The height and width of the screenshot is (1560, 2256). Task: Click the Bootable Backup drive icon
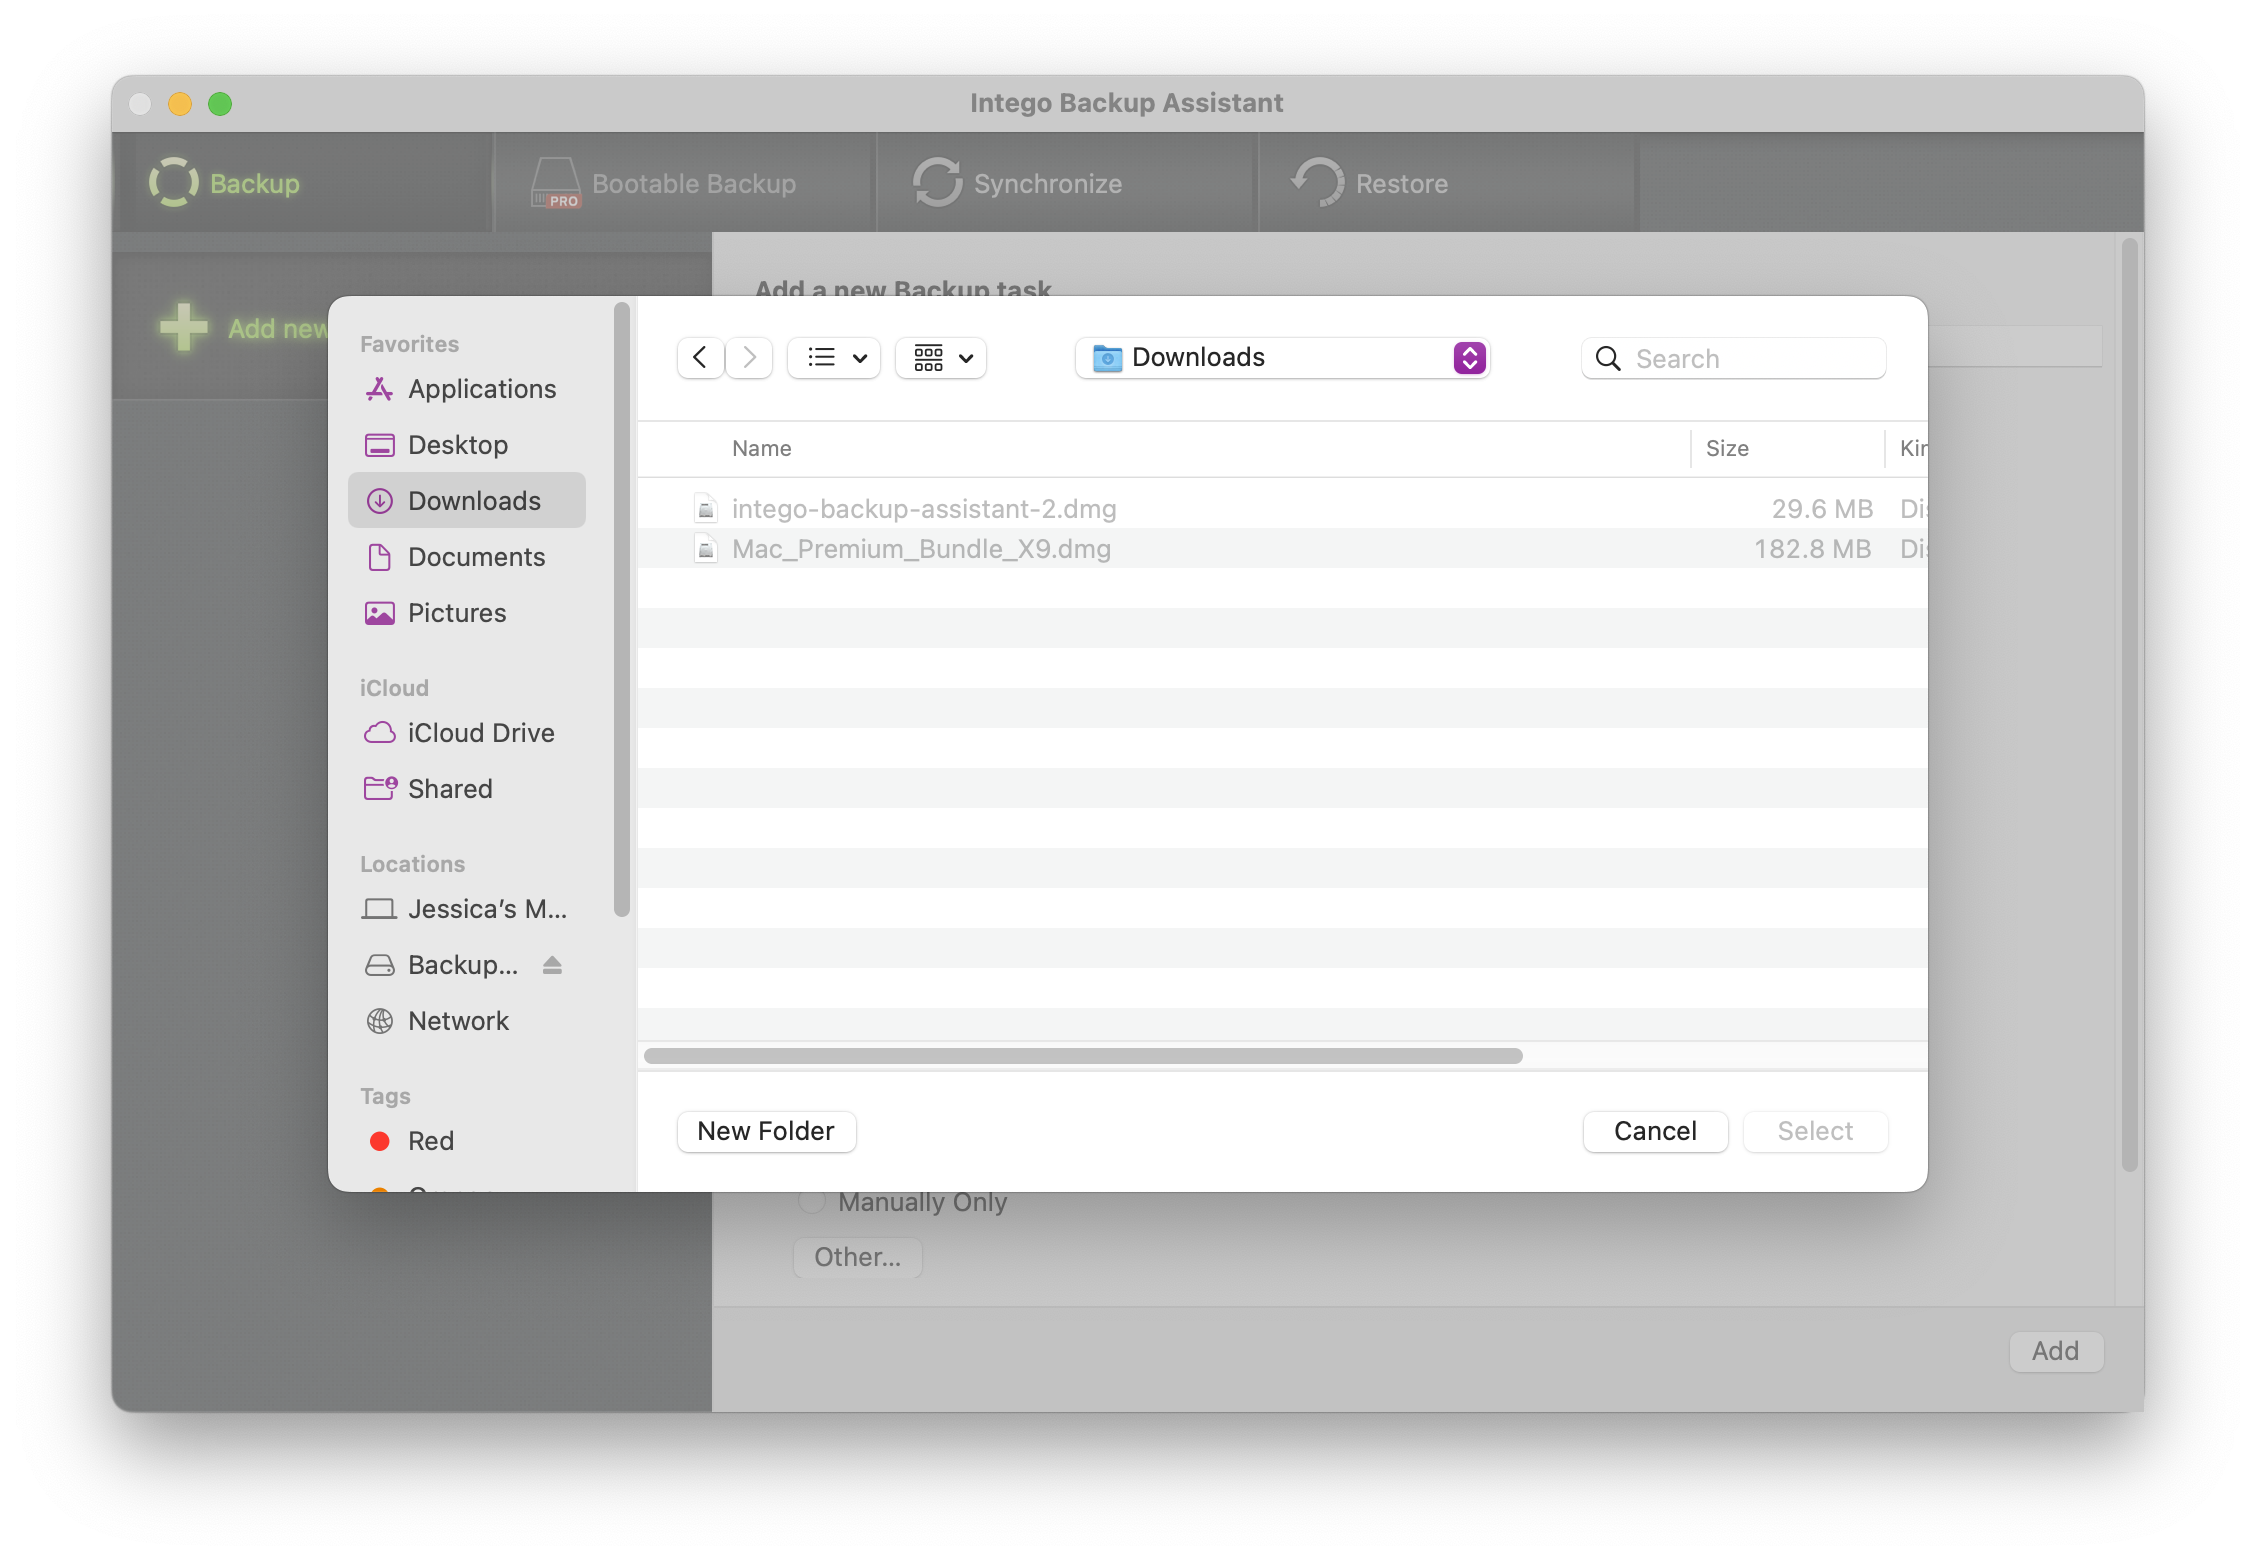click(556, 183)
